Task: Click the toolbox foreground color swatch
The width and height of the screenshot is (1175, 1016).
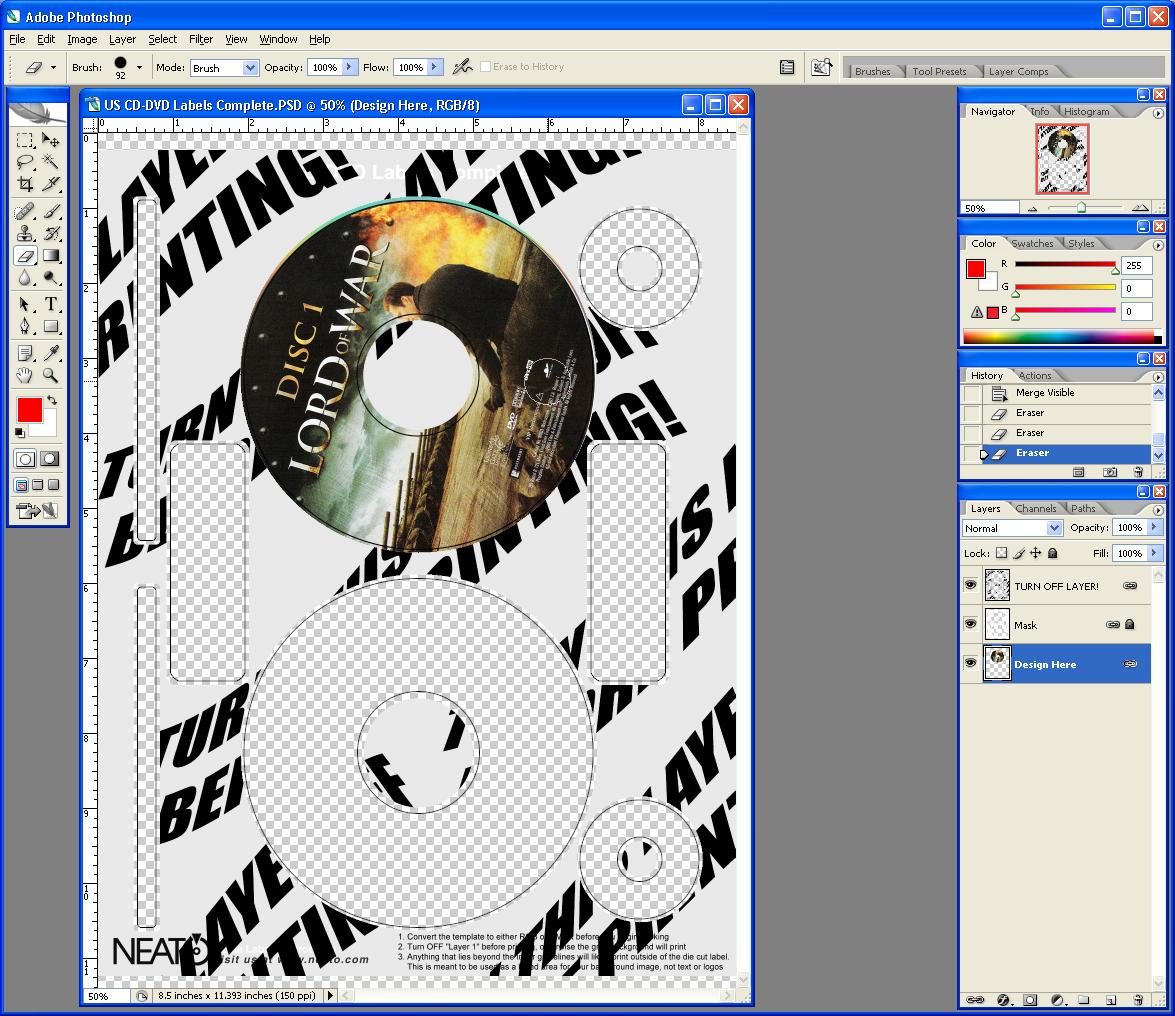Action: (30, 410)
